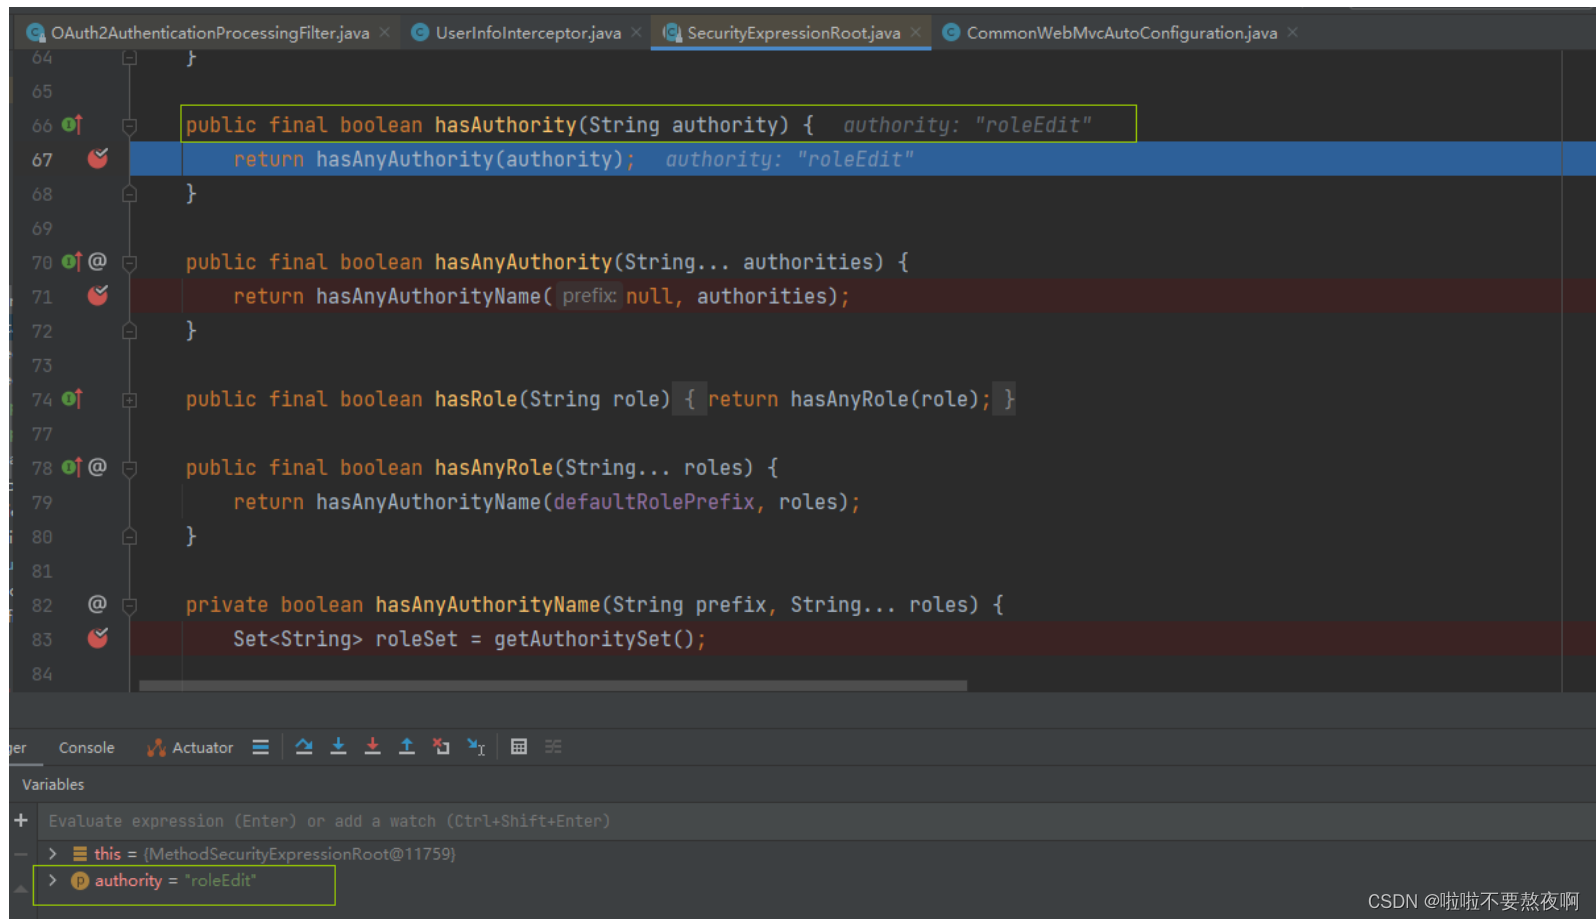Click override gutter icon on line 78

tap(72, 467)
